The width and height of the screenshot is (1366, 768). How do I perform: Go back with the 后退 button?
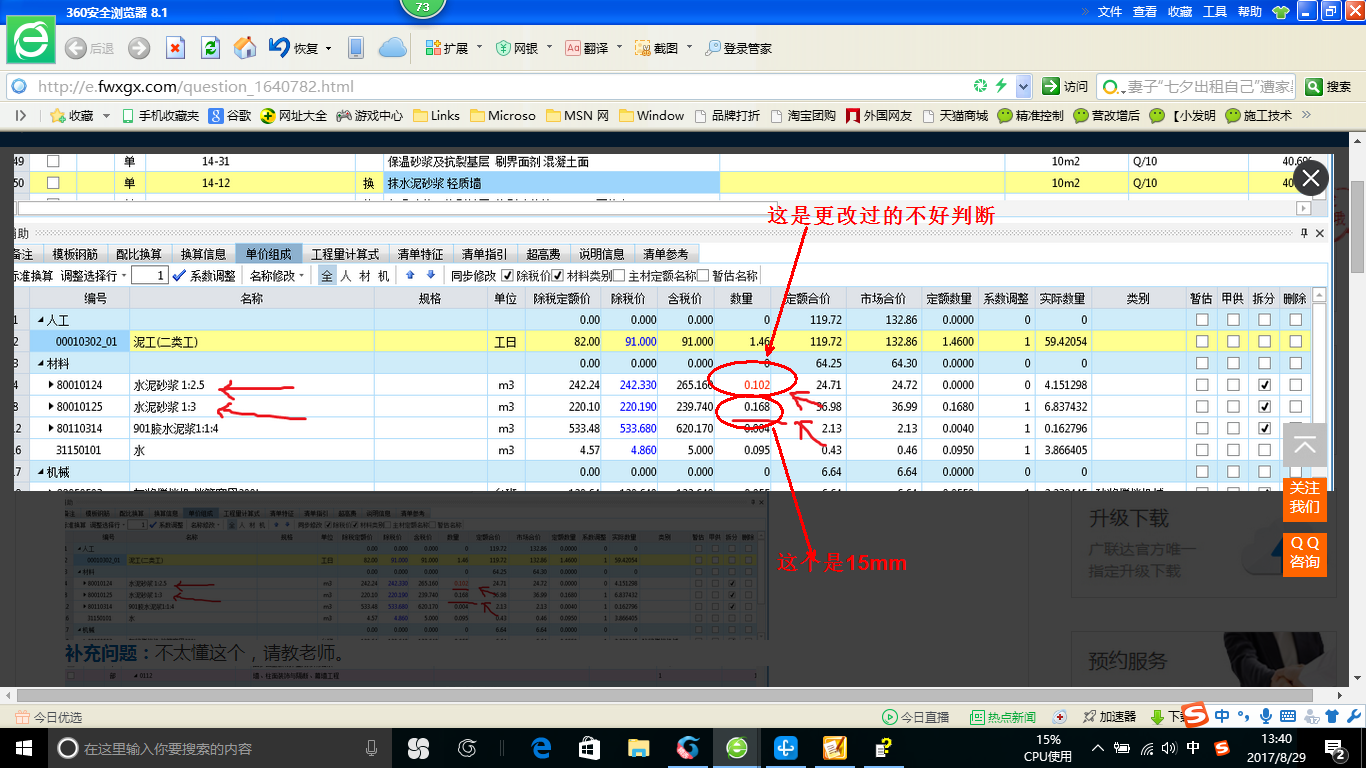(89, 48)
